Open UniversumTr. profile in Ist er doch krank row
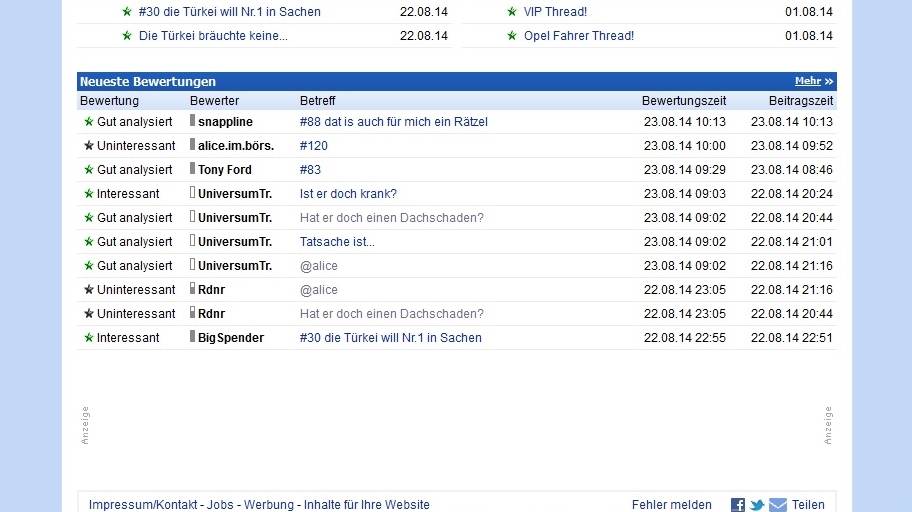The width and height of the screenshot is (912, 512). [235, 194]
